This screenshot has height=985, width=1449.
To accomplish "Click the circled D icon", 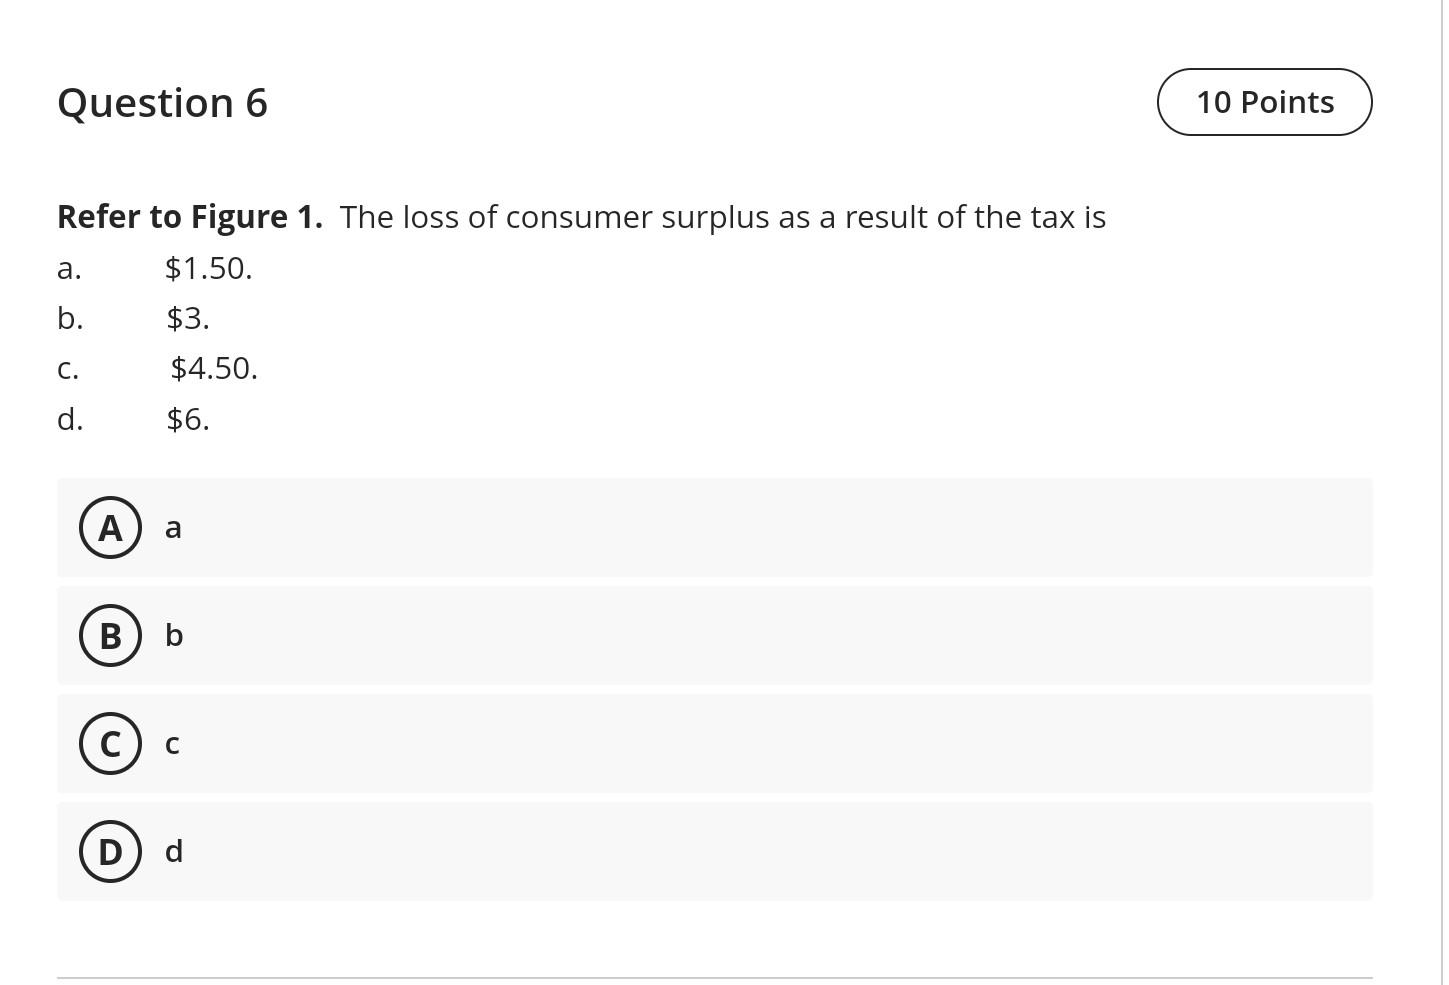I will 110,851.
